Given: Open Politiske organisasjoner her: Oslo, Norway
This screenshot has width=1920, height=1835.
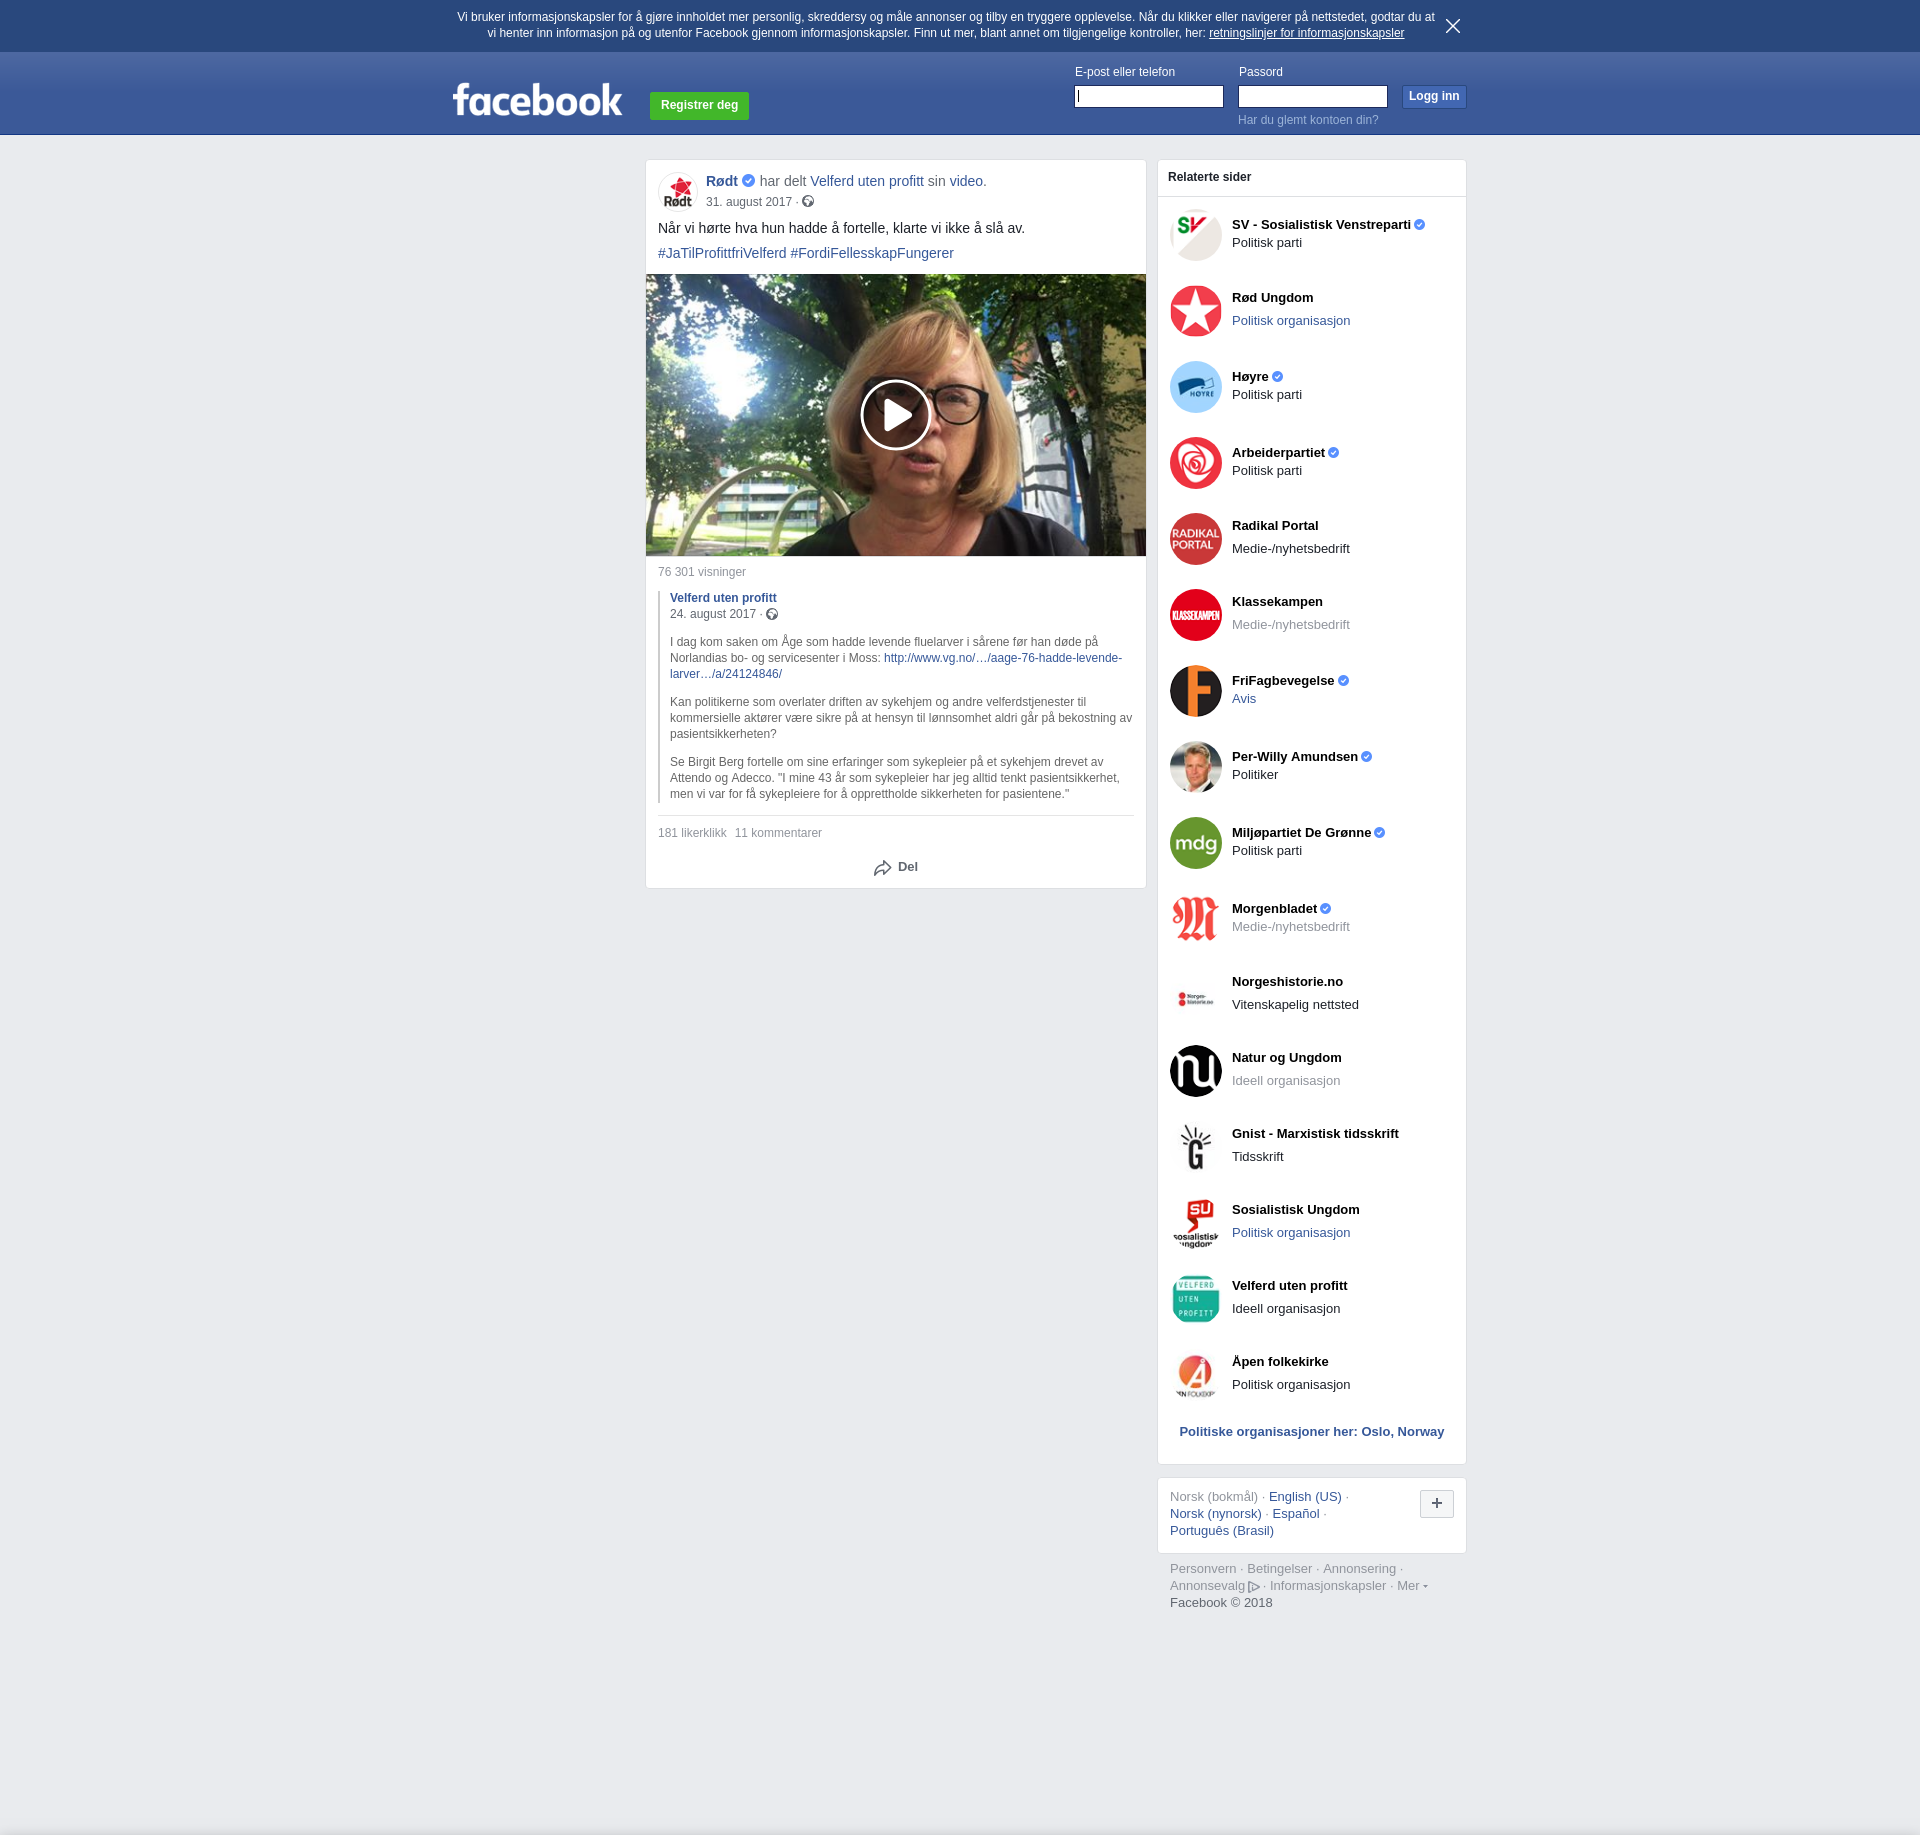Looking at the screenshot, I should [1311, 1432].
